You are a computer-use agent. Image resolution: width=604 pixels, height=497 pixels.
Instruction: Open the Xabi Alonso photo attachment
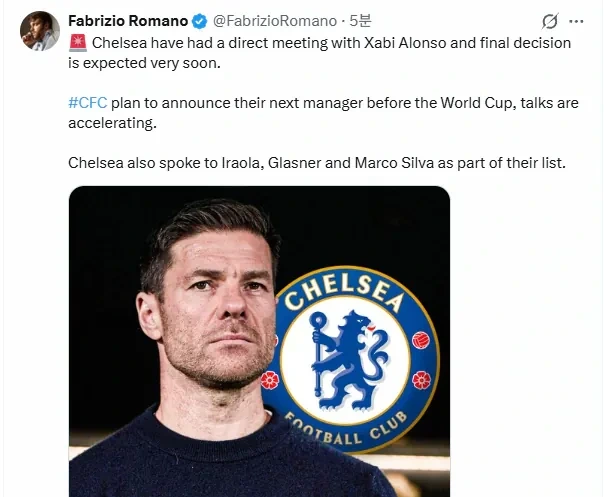click(x=259, y=341)
